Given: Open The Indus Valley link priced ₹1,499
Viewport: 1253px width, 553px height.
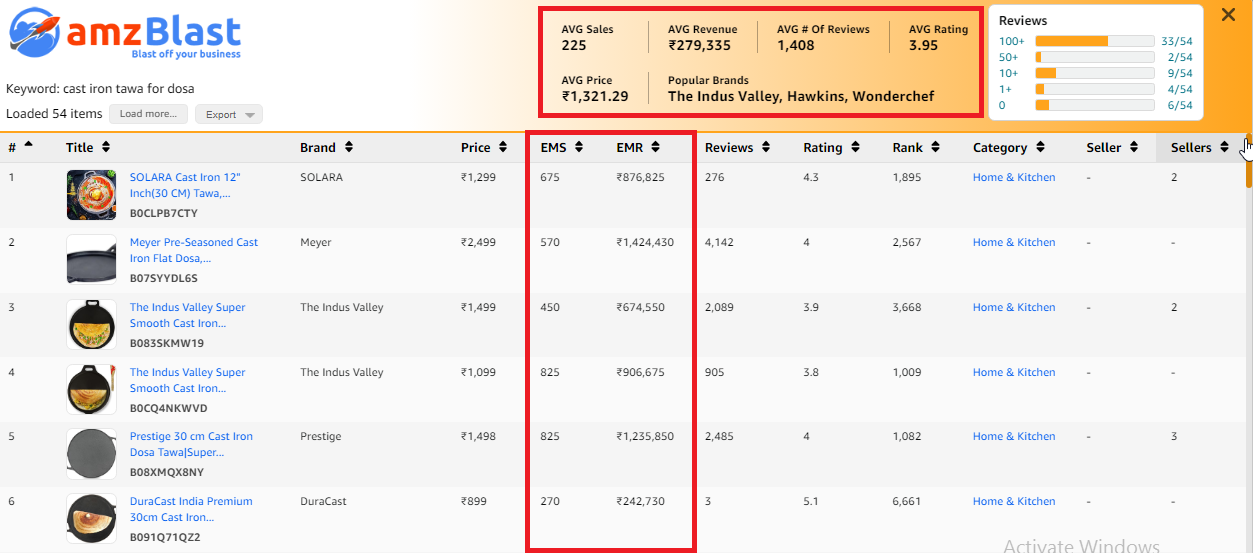Looking at the screenshot, I should pos(187,315).
